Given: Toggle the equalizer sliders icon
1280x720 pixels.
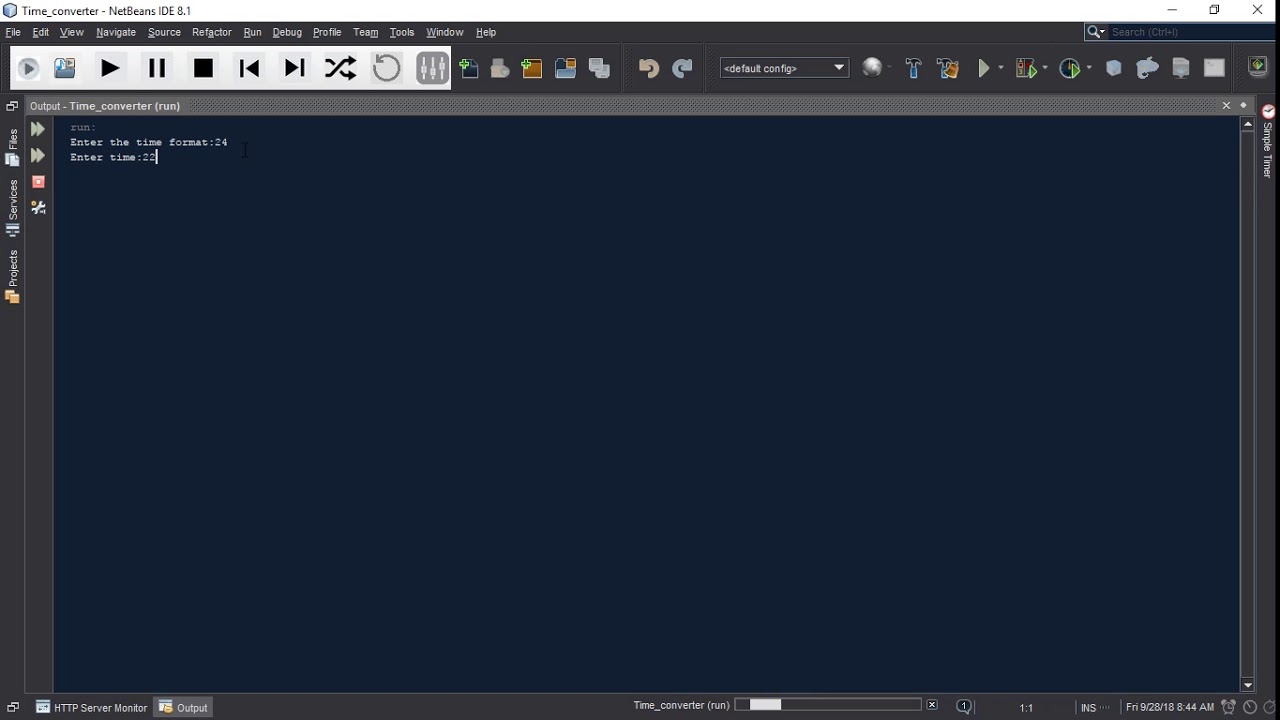Looking at the screenshot, I should pos(432,68).
